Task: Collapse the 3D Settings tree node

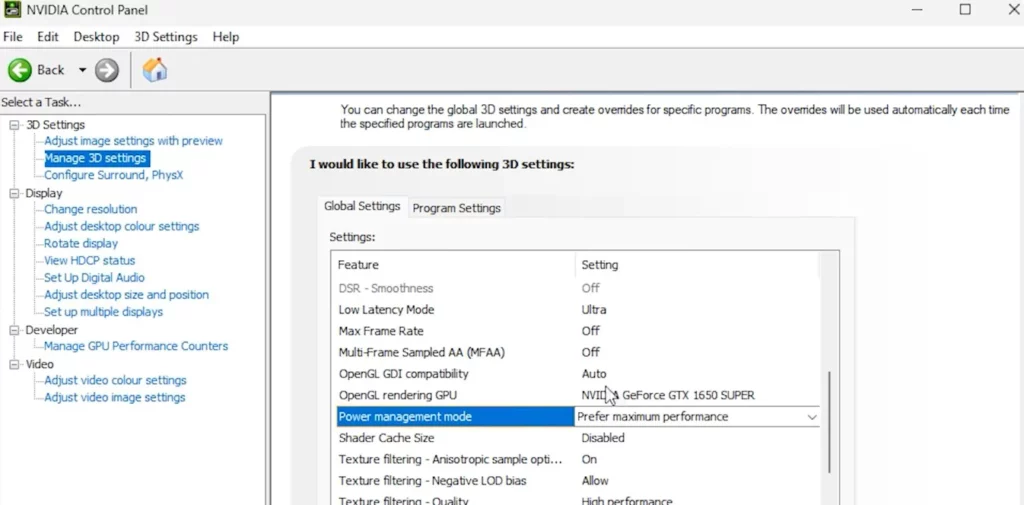Action: pos(15,125)
